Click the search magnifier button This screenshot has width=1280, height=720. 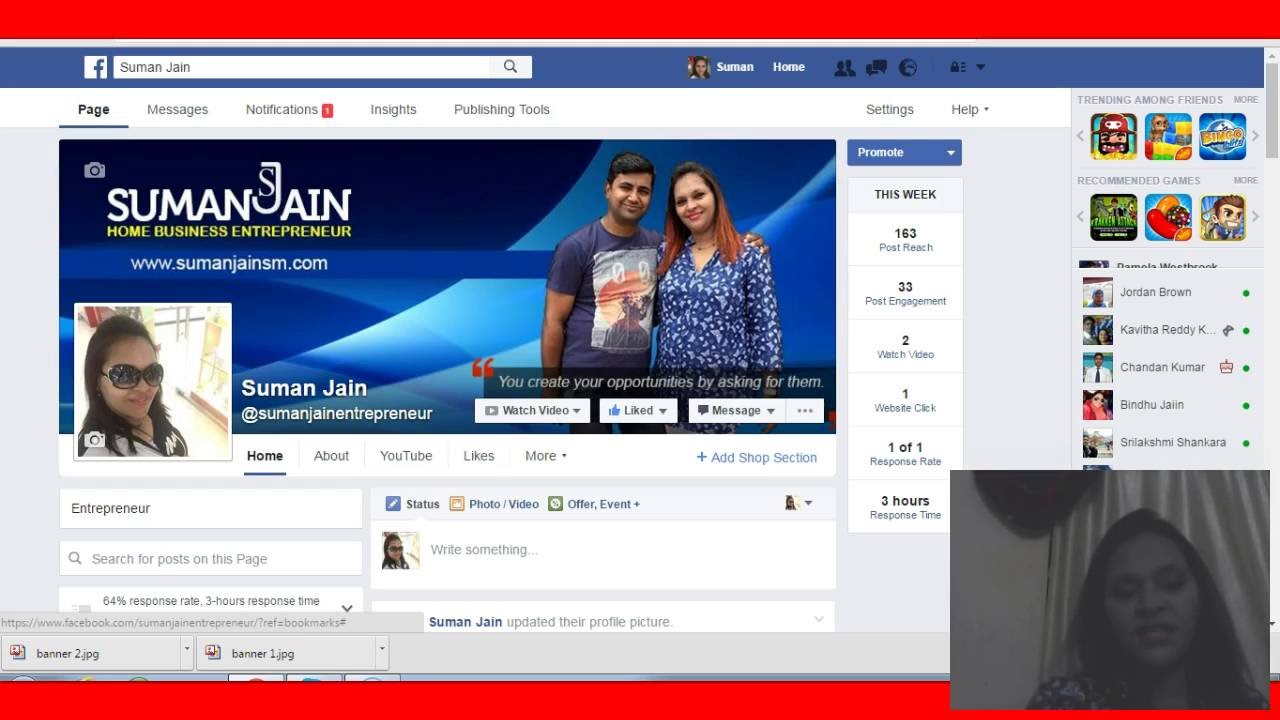tap(511, 67)
